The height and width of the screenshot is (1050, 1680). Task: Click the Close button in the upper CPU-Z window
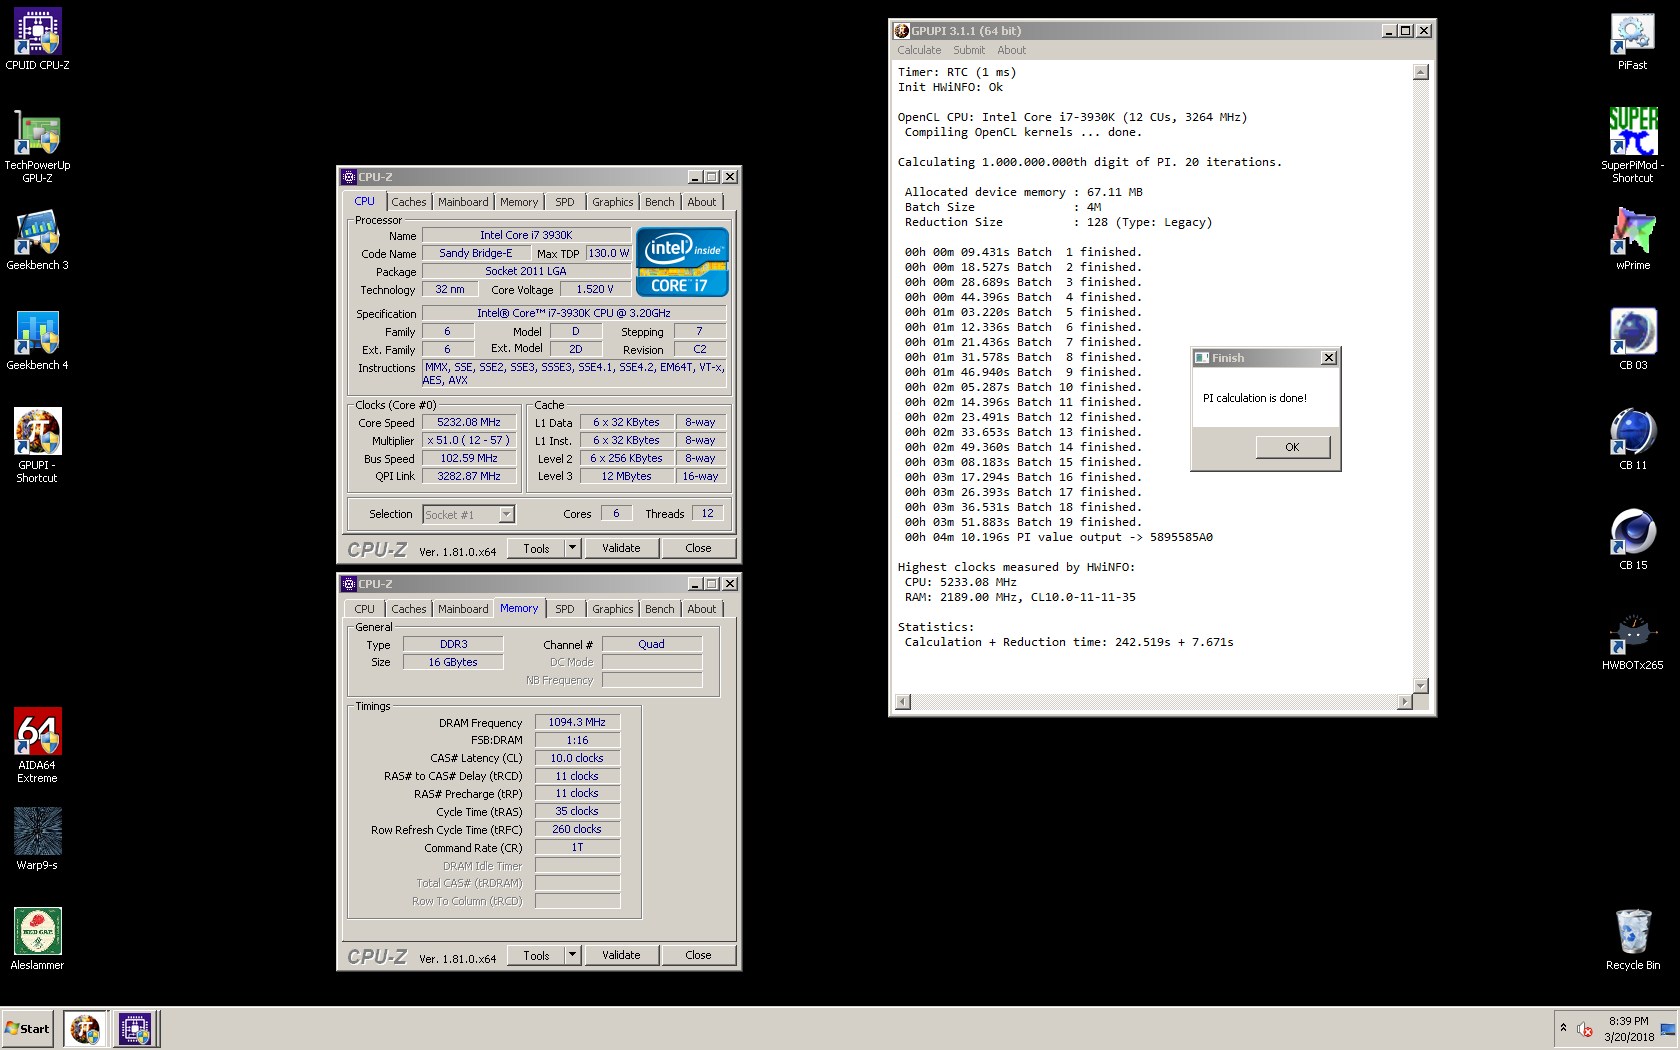[698, 548]
